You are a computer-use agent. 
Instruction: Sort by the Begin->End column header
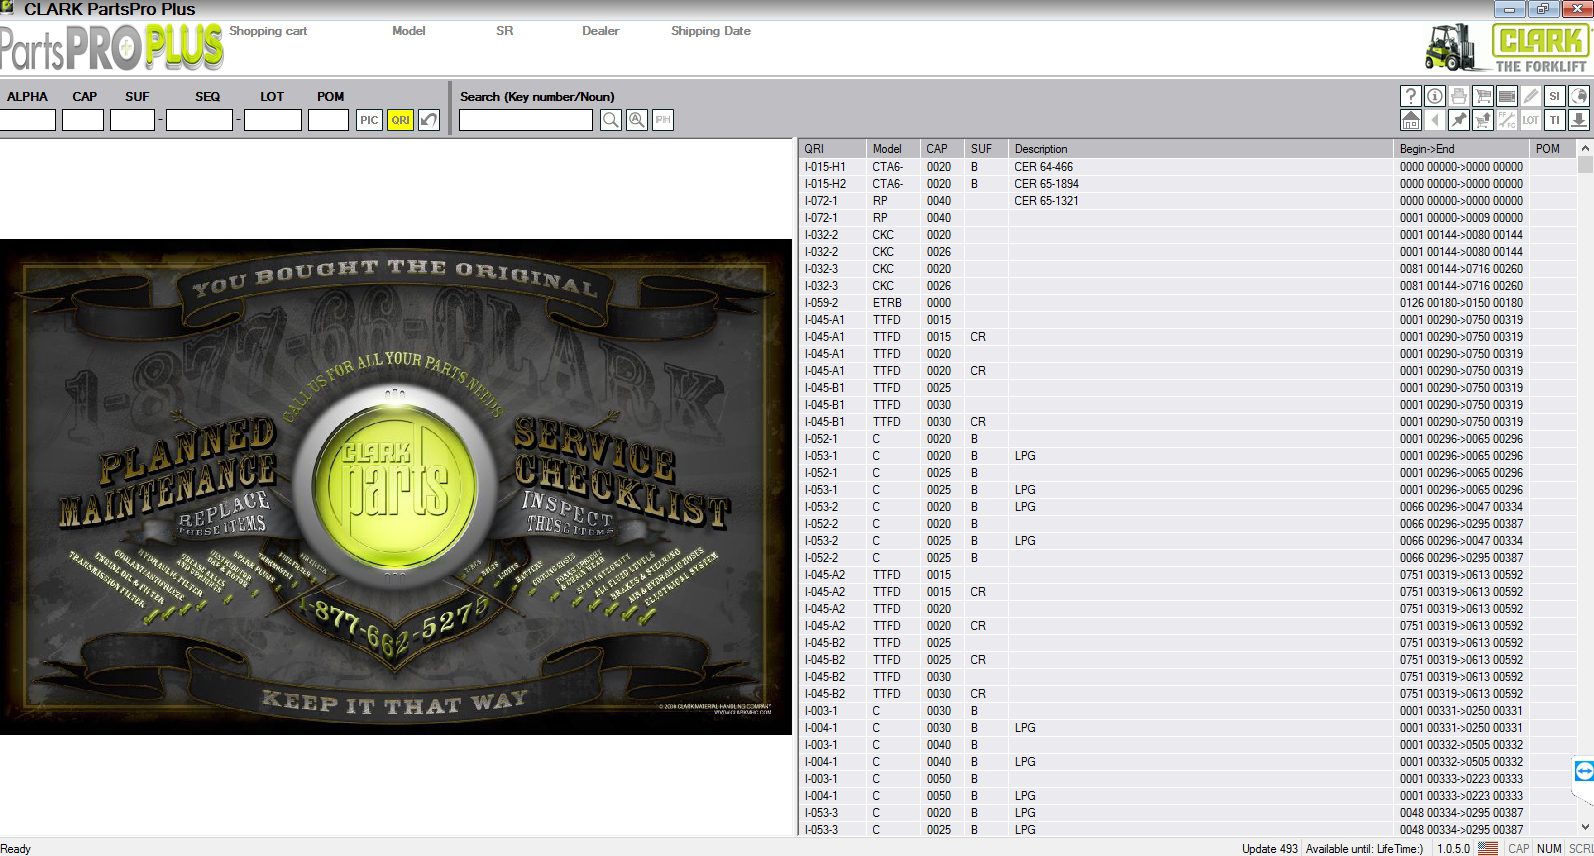pyautogui.click(x=1462, y=149)
